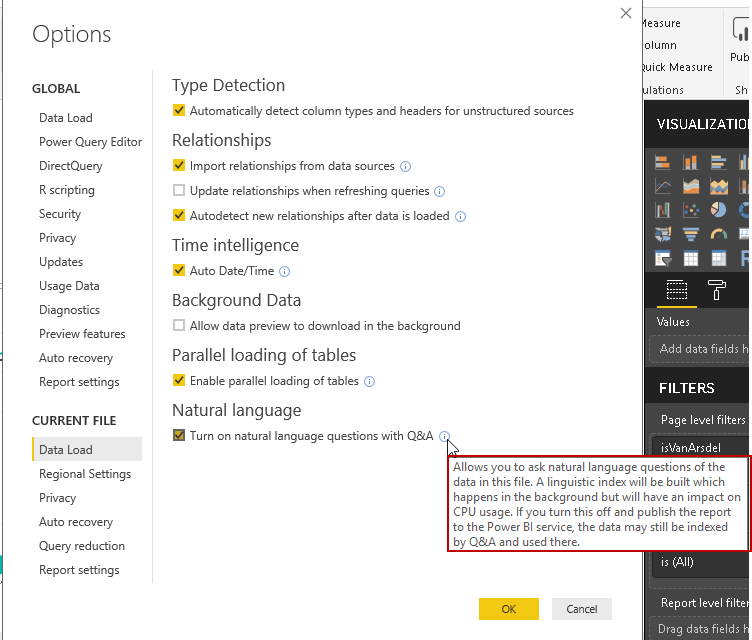Insert the scatter chart visualization
752x640 pixels.
tap(690, 210)
